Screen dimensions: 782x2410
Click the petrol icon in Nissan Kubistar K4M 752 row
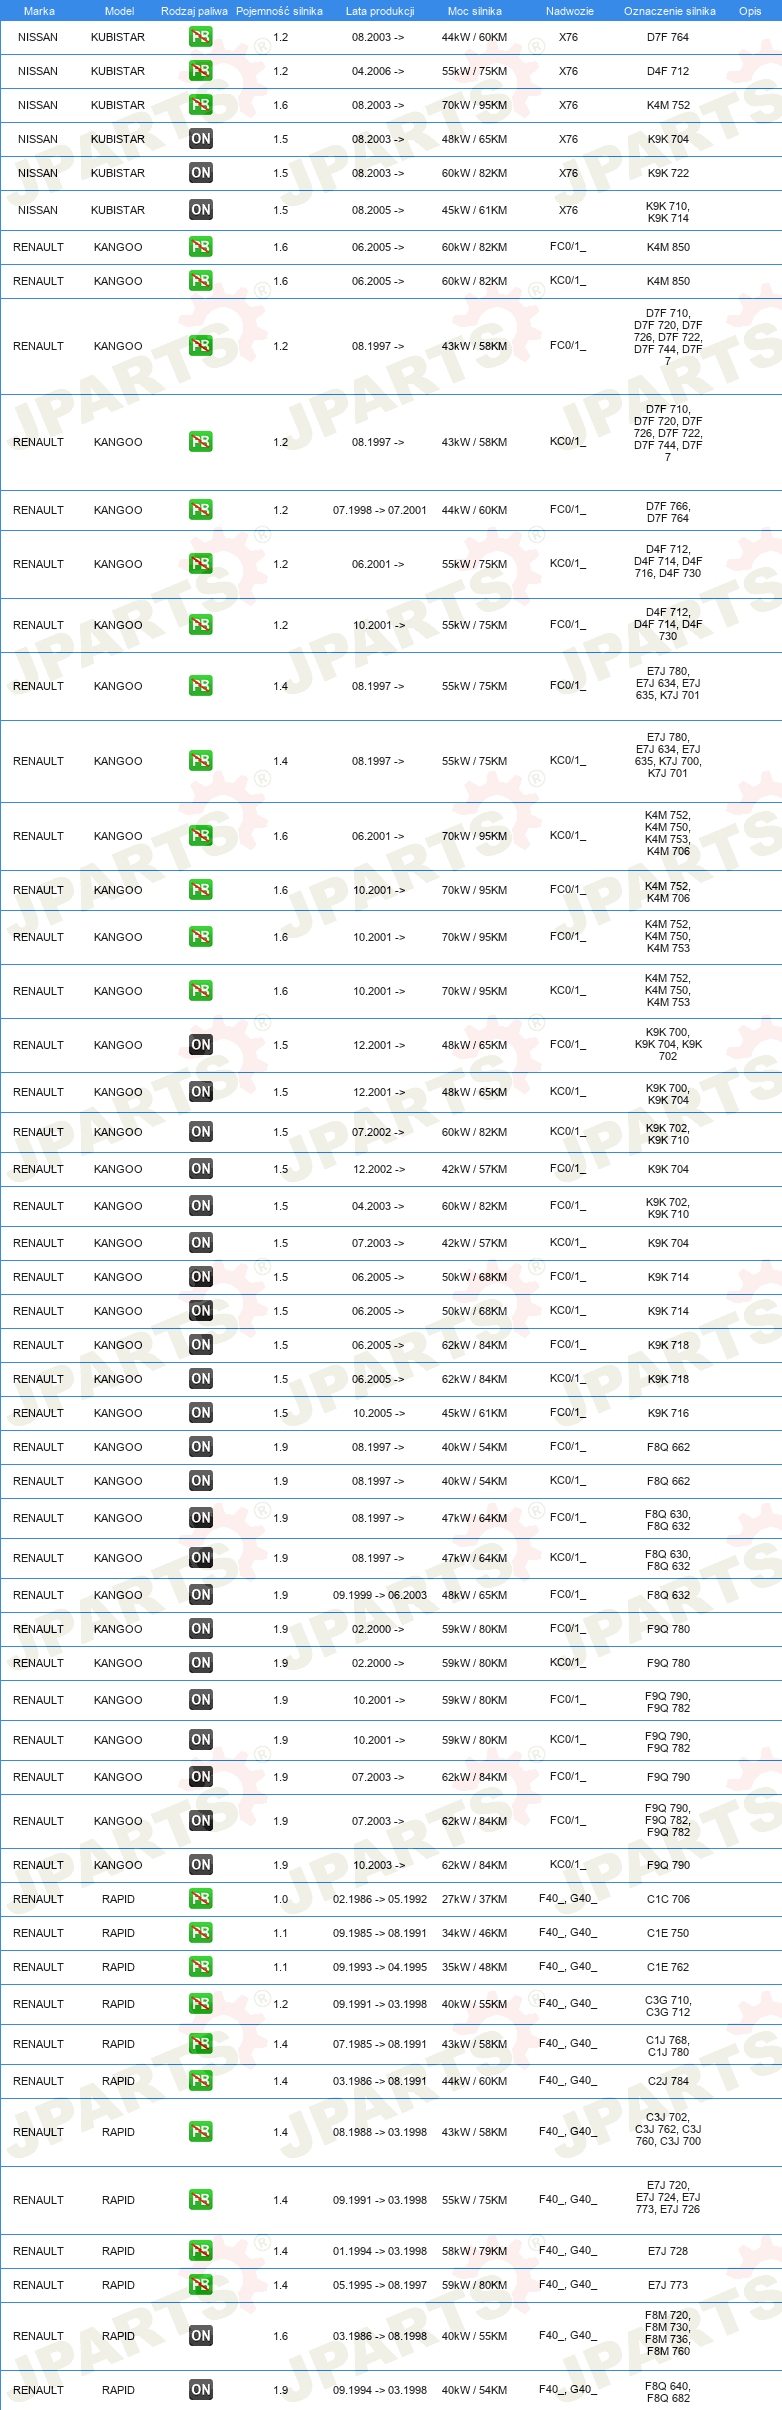201,105
